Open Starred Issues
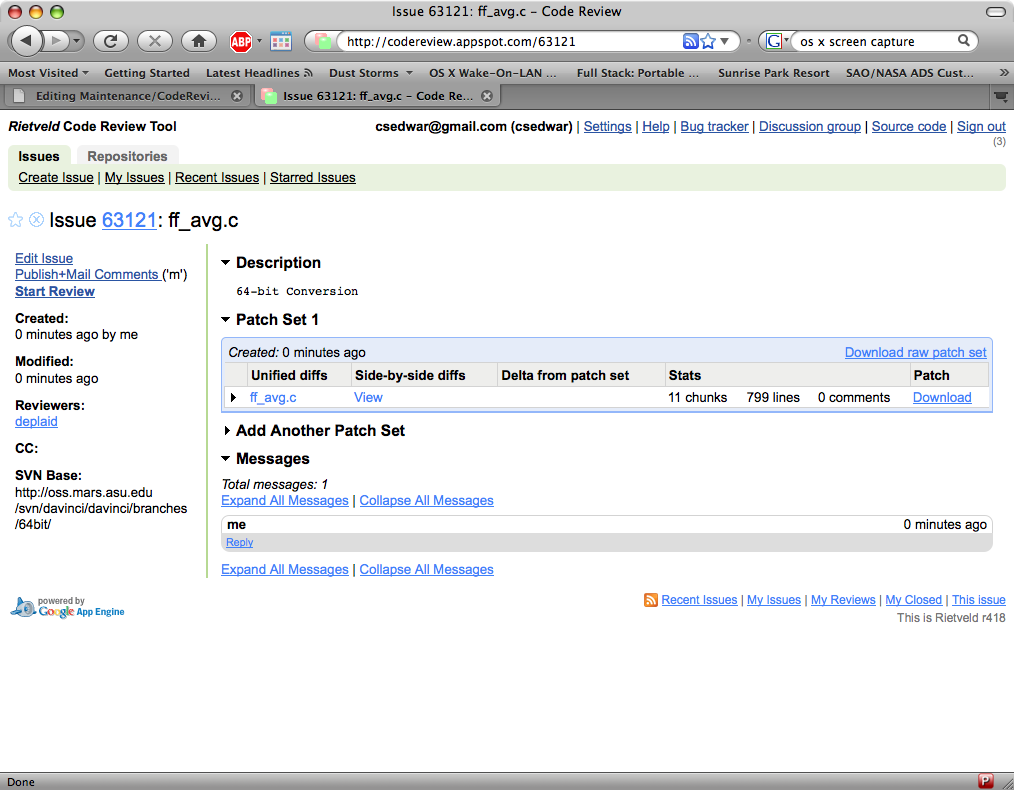The width and height of the screenshot is (1014, 790). coord(312,178)
